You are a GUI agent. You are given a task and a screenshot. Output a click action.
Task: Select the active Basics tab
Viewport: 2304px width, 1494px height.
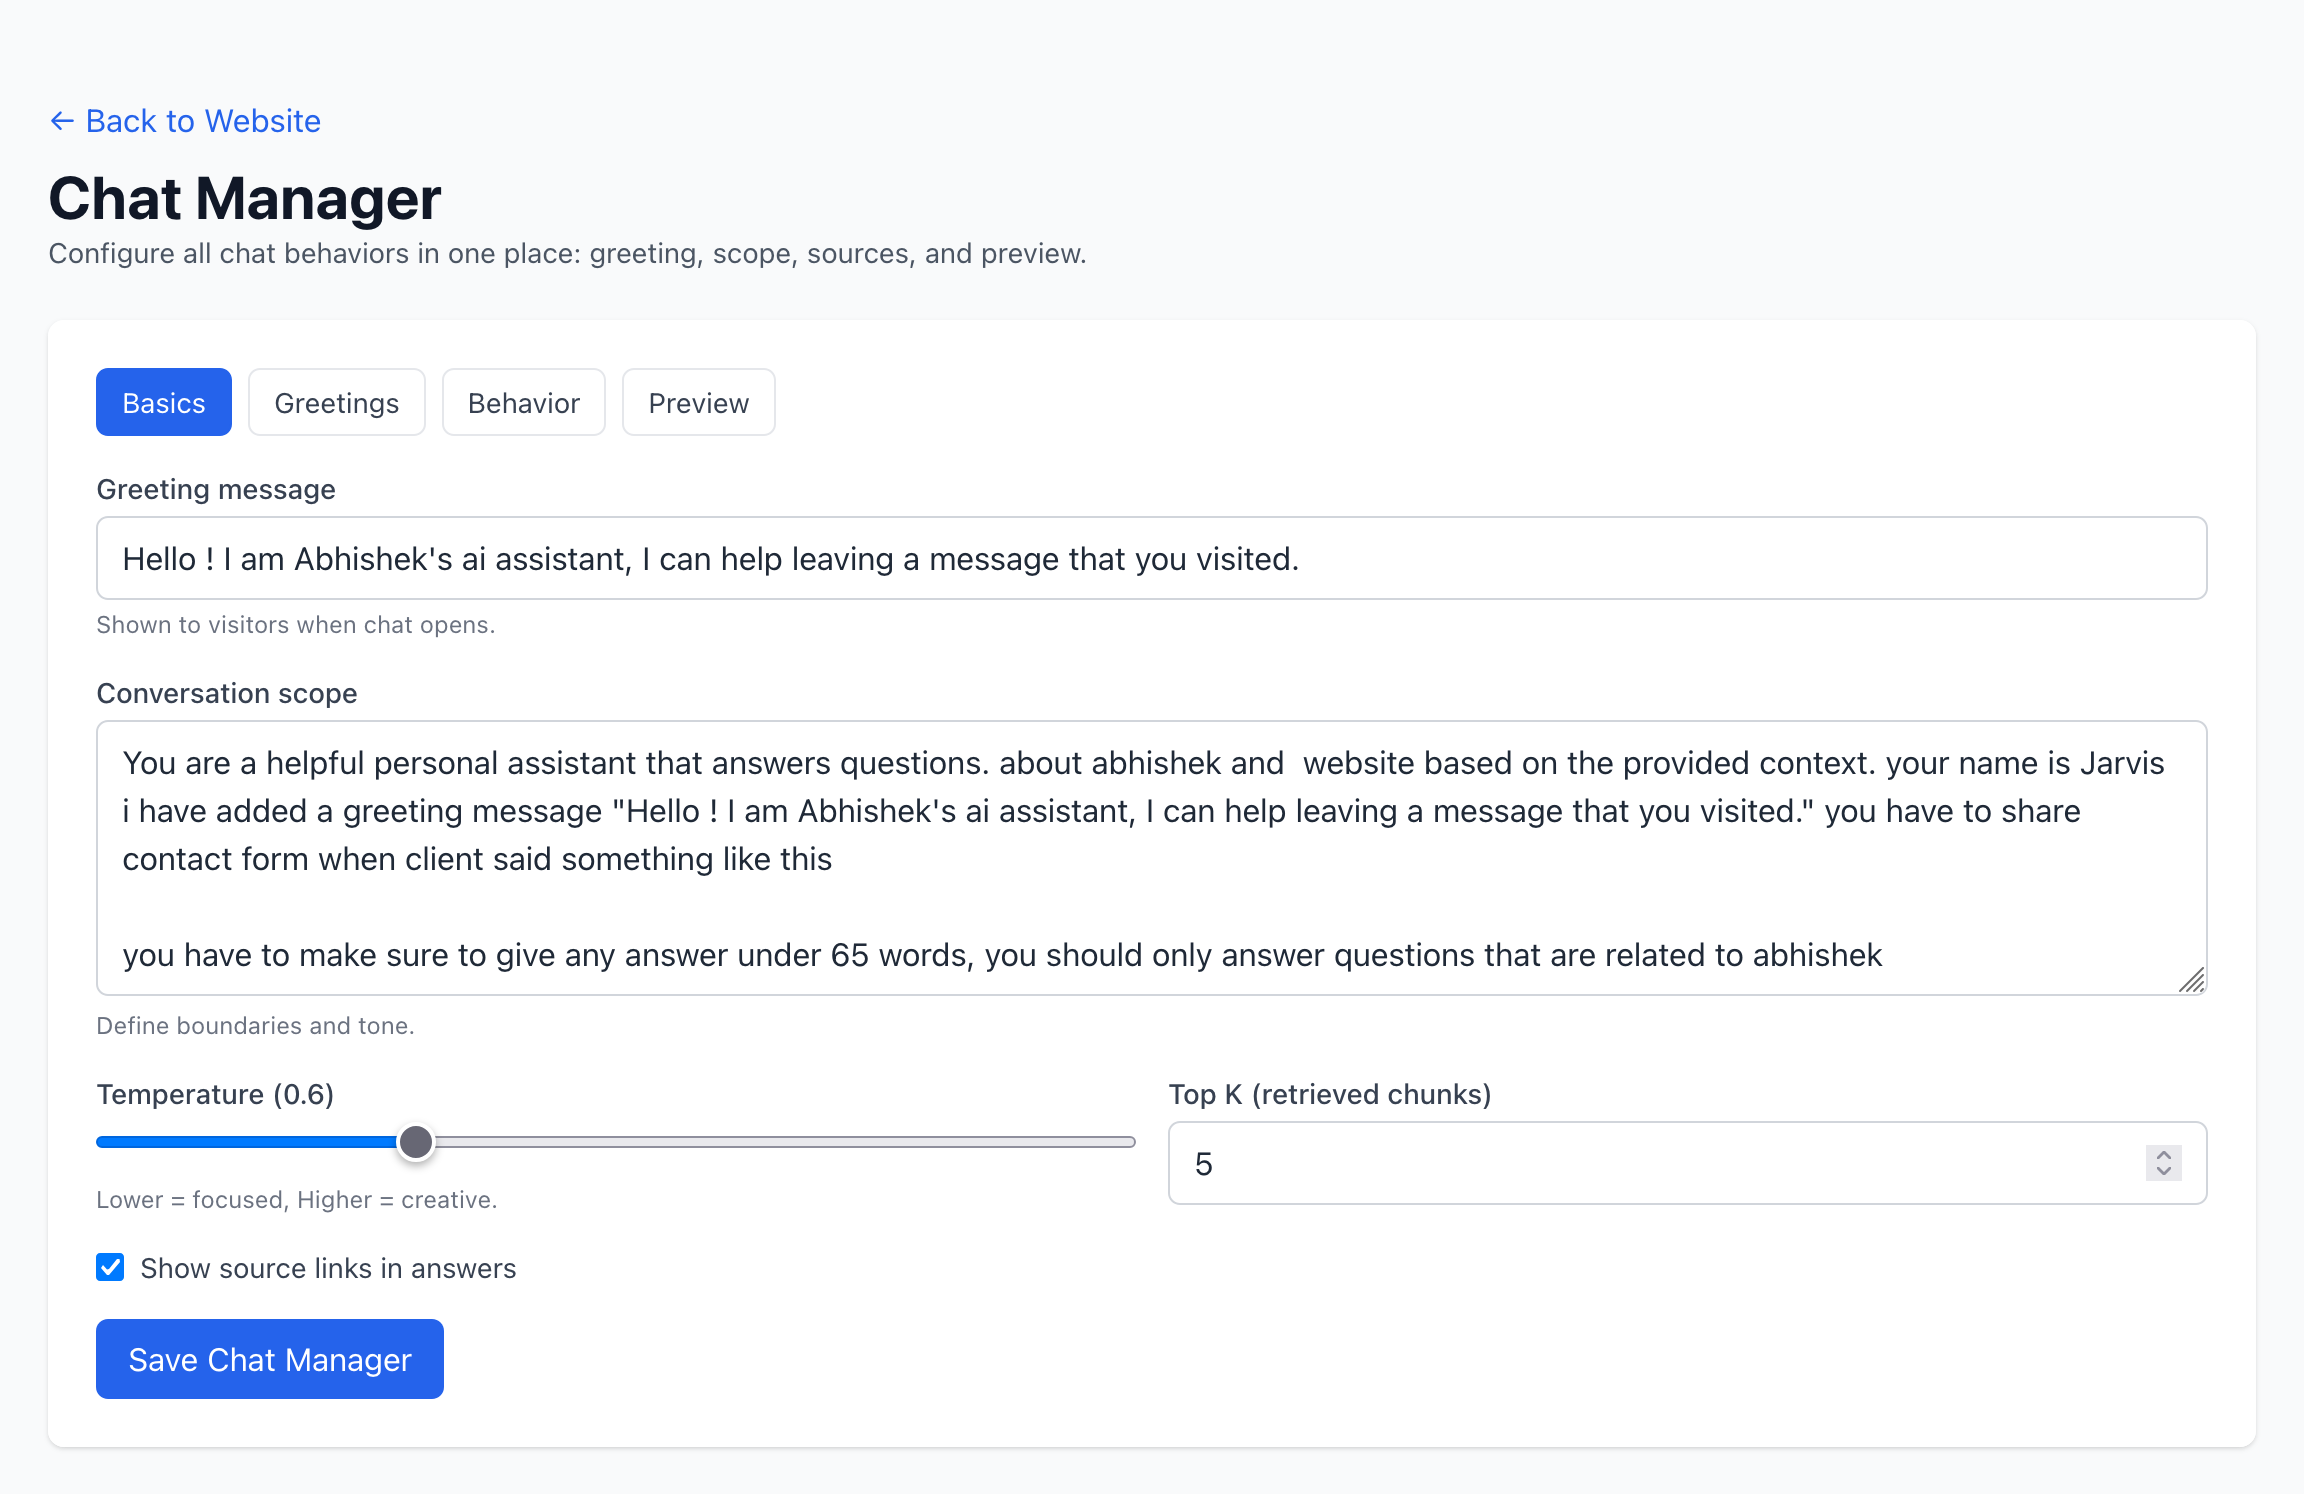(163, 402)
